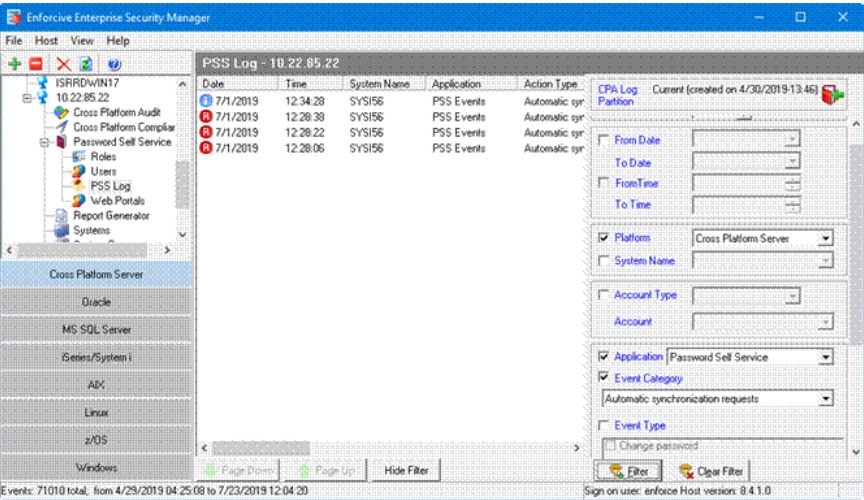
Task: Click the ISRRDWIN17 host icon
Action: tap(42, 83)
